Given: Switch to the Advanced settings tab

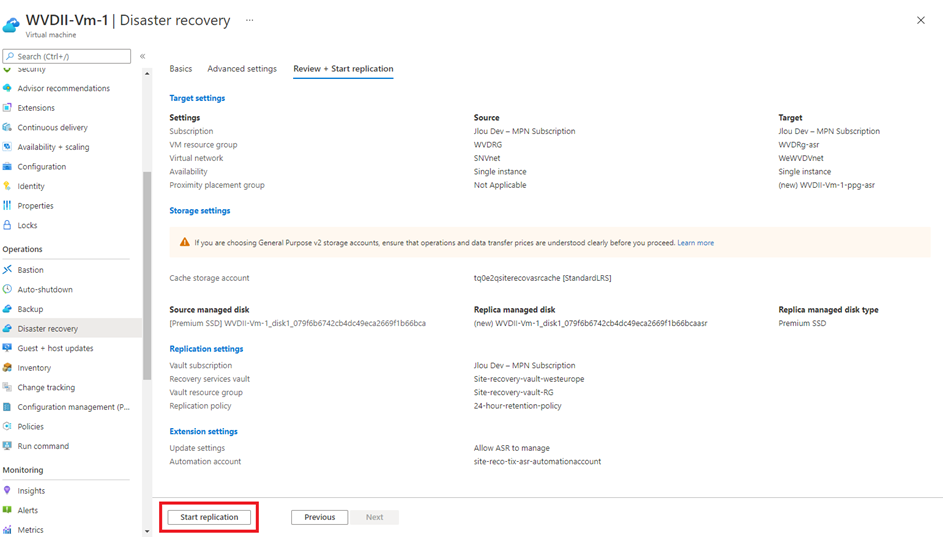Looking at the screenshot, I should [242, 69].
